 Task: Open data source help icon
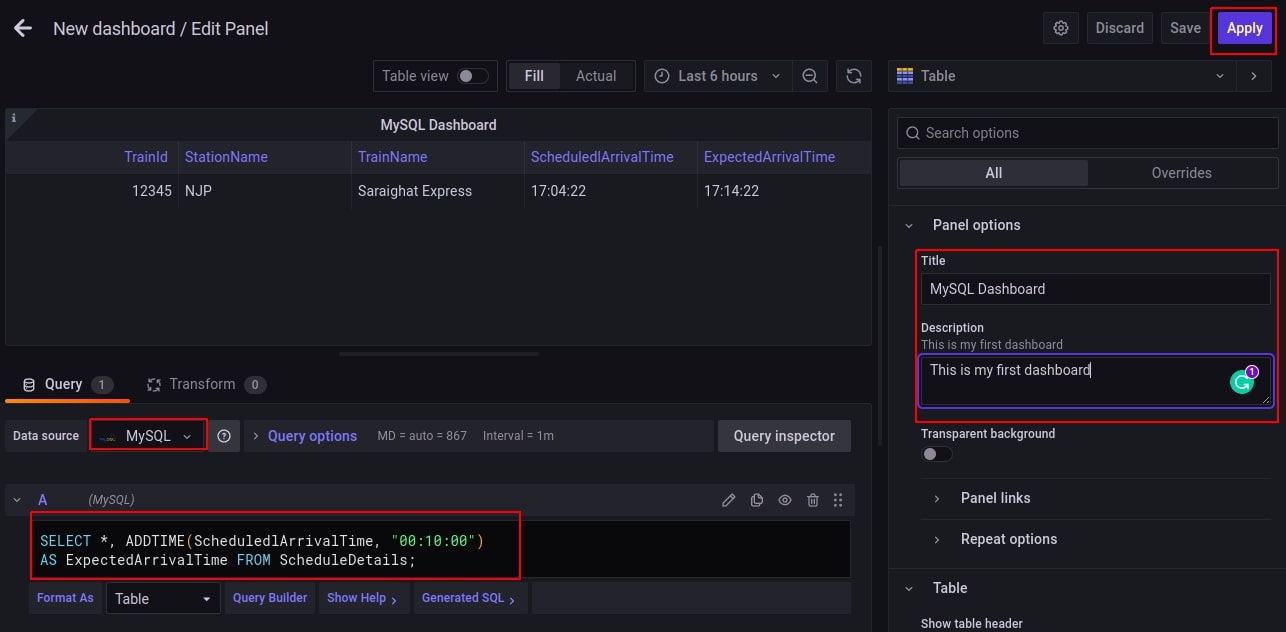(x=224, y=436)
